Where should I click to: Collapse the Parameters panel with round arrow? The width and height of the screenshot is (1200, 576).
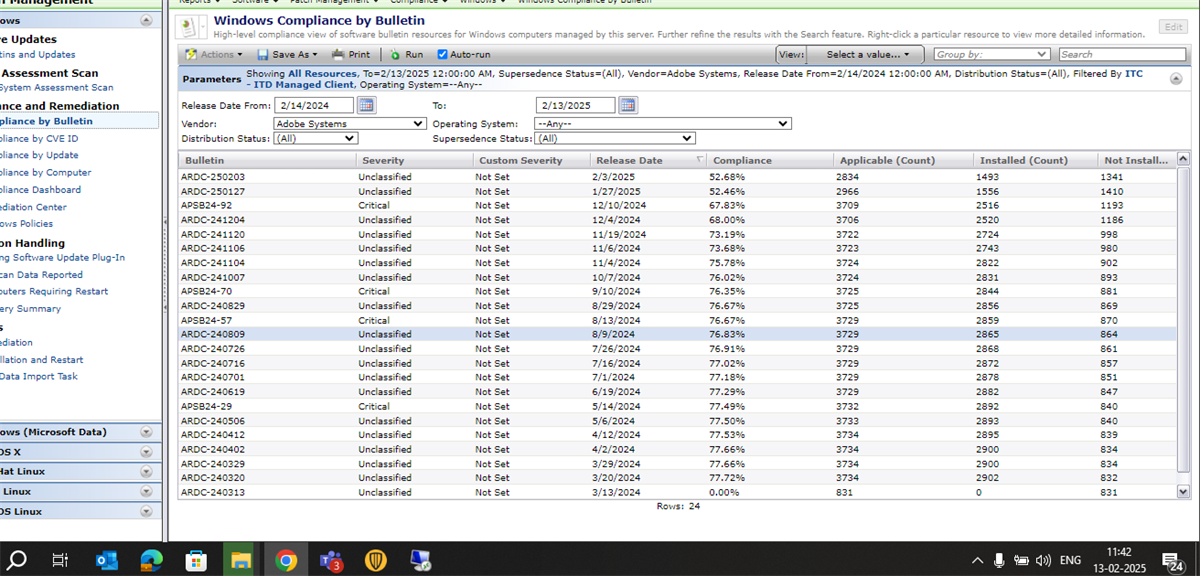coord(1176,77)
